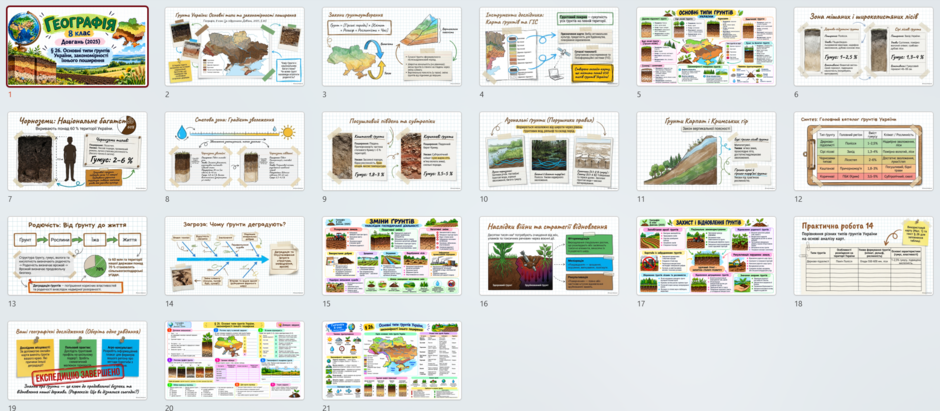Select slide 7 Чорноземи thumbnail
This screenshot has width=940, height=411.
[77, 151]
